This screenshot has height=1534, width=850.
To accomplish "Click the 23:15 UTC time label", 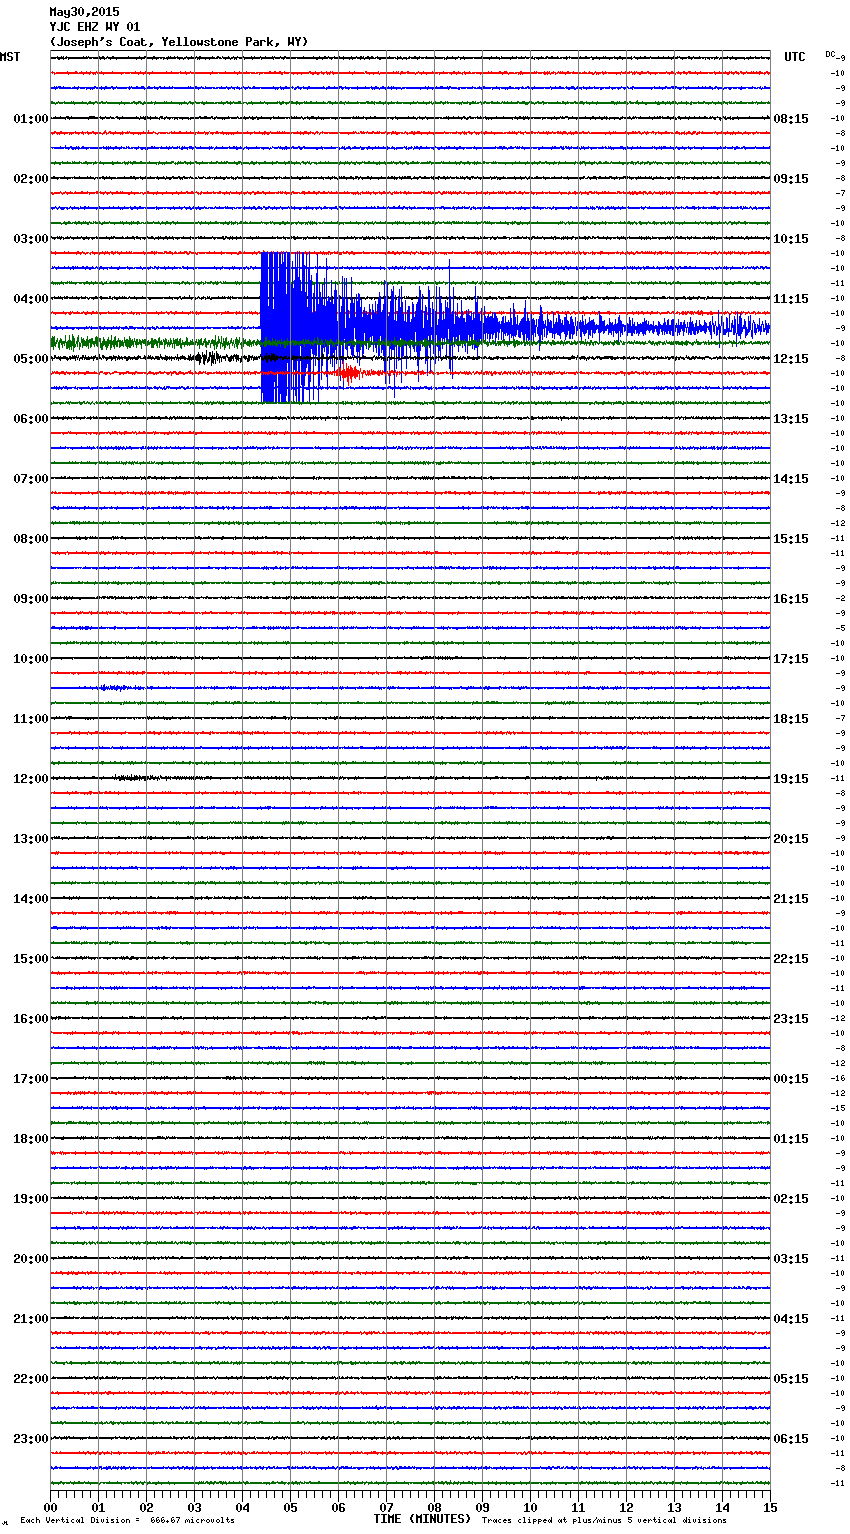I will 791,1019.
